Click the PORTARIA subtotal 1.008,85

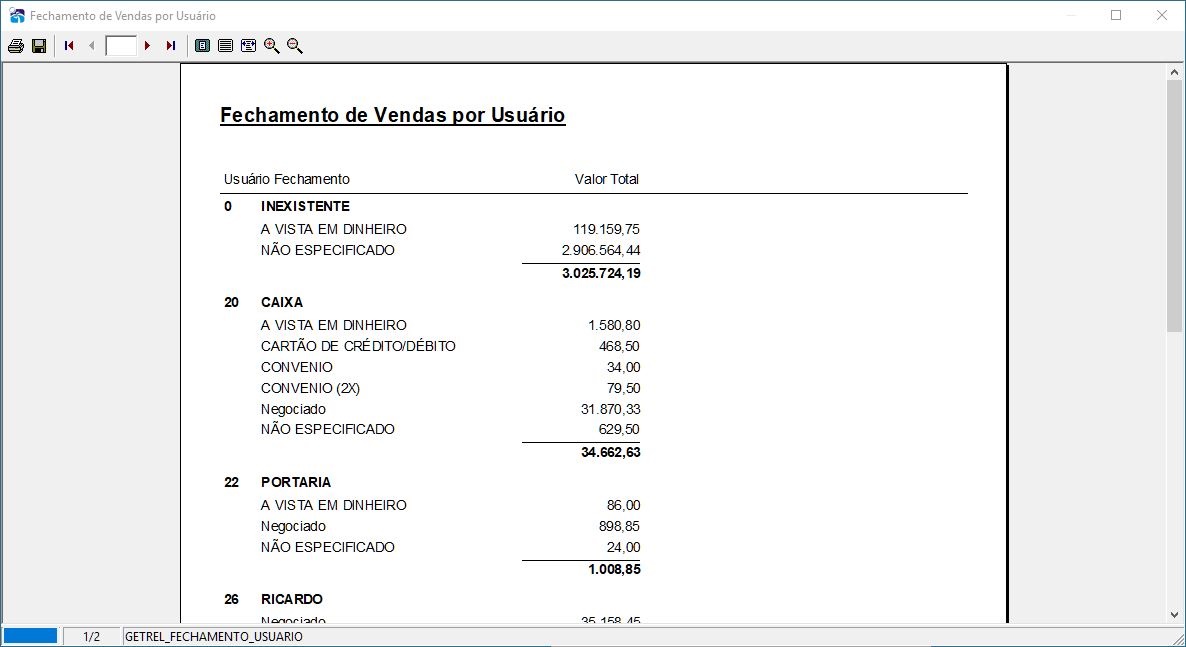(x=614, y=569)
